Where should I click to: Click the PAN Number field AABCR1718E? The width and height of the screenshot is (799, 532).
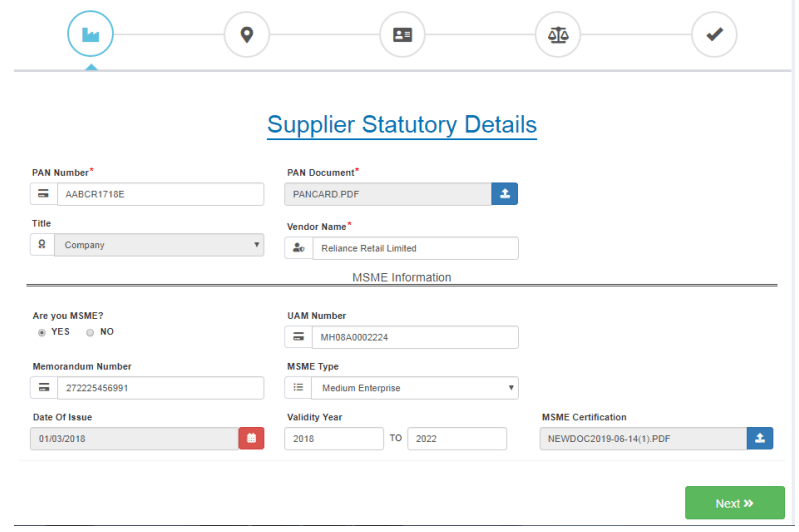161,194
